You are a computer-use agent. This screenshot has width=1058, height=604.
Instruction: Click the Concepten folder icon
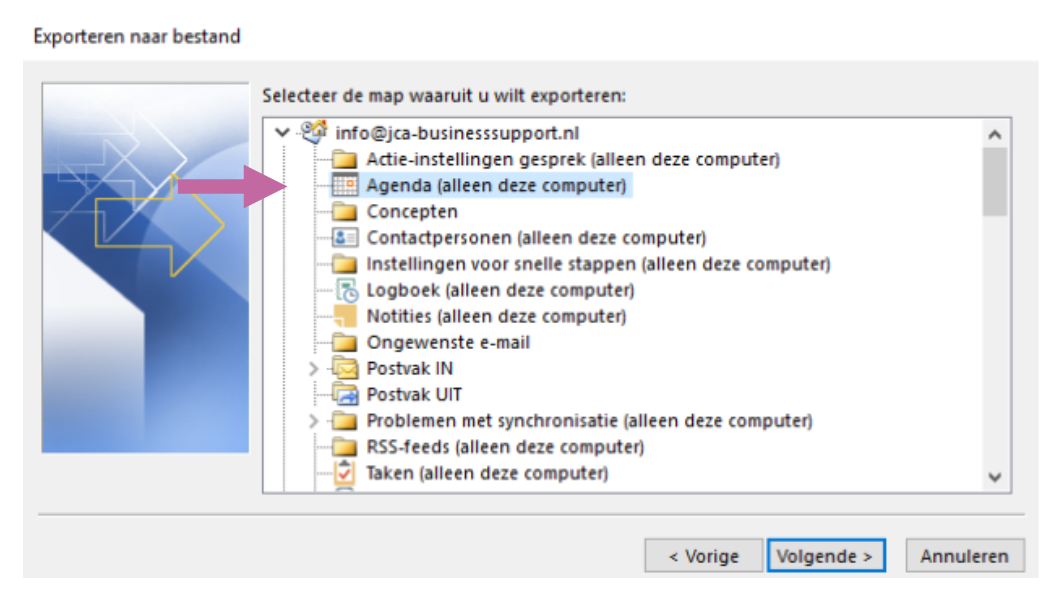[344, 212]
